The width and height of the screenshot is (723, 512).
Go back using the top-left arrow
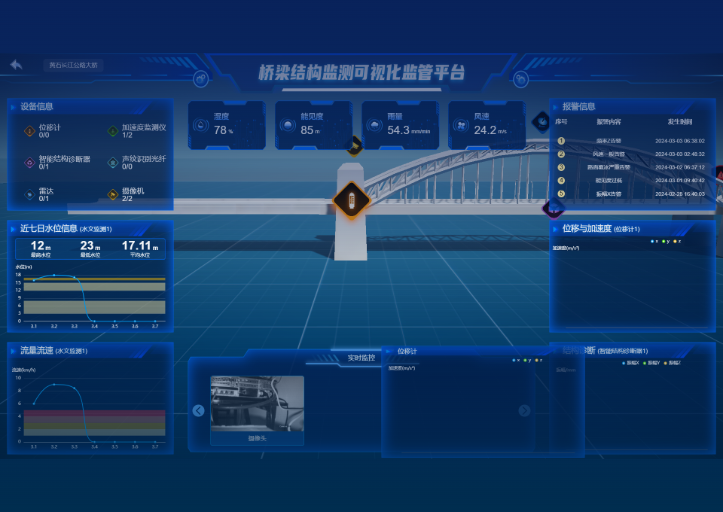[x=16, y=65]
